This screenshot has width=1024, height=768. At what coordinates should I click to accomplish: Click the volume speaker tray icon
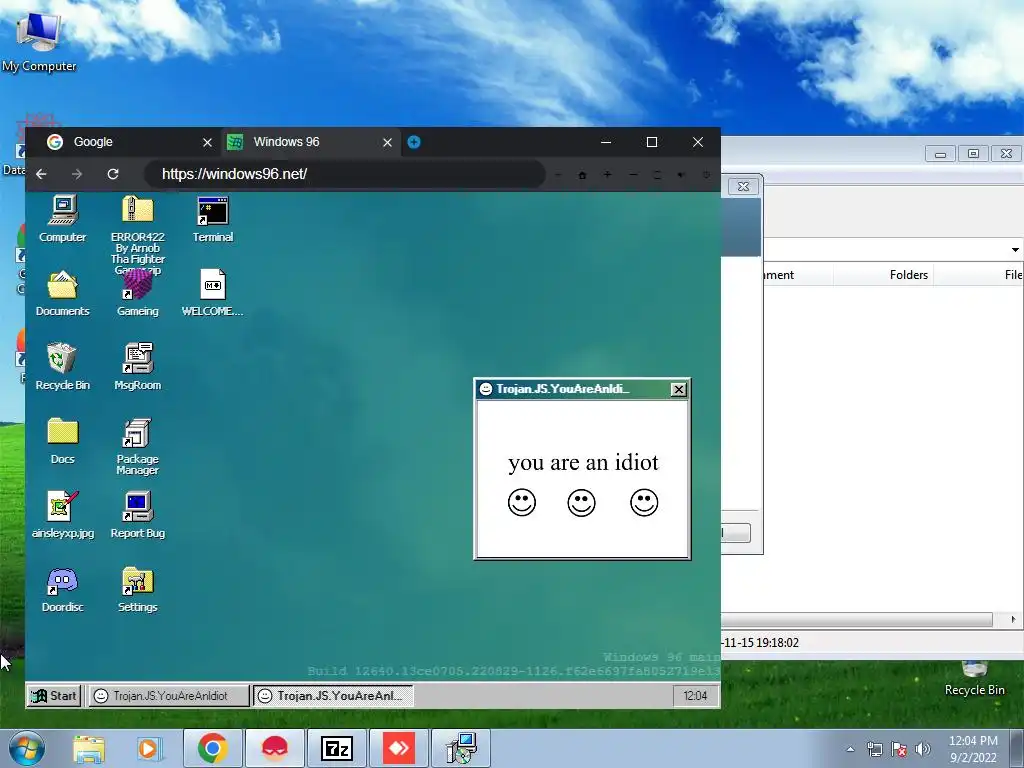(923, 749)
